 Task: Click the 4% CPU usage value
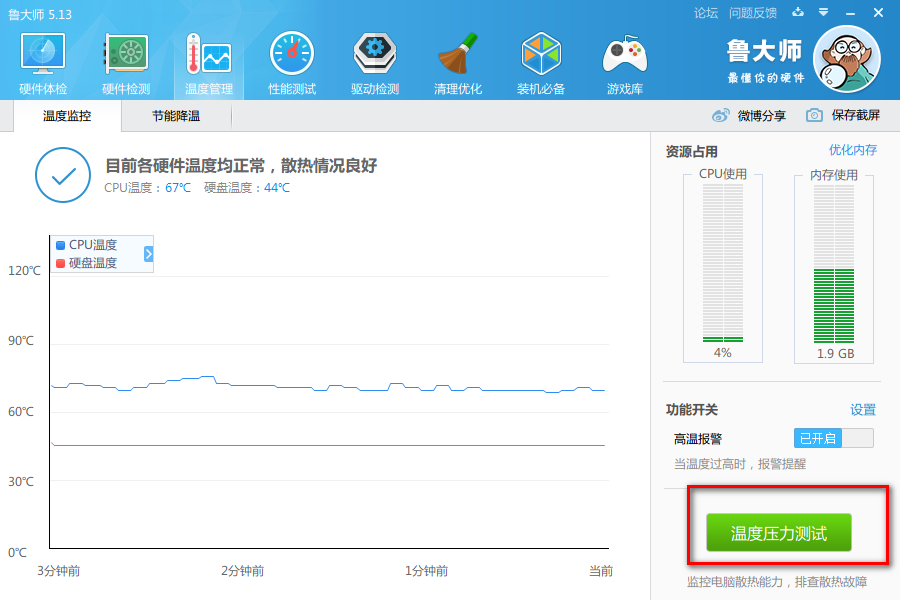pos(723,353)
